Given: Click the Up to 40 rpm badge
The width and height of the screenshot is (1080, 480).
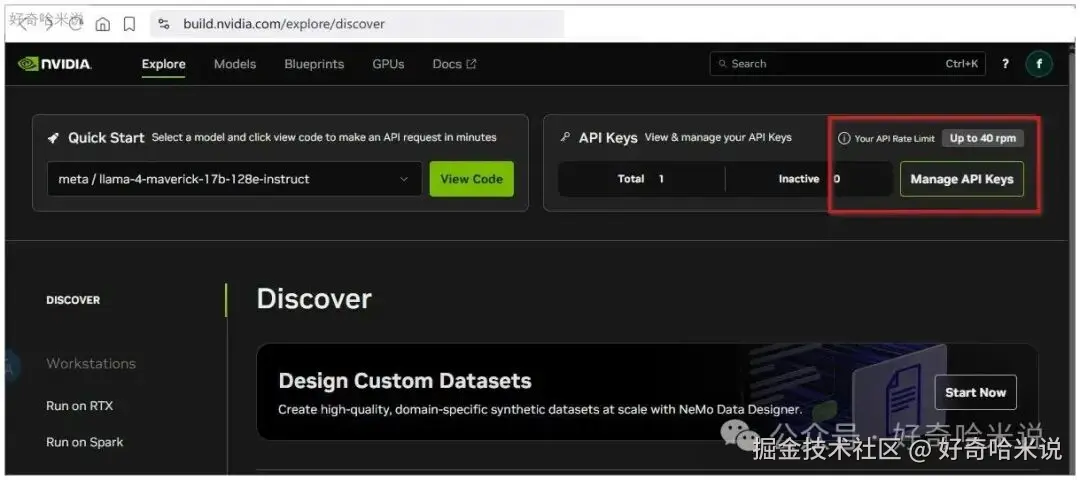Looking at the screenshot, I should coord(983,138).
